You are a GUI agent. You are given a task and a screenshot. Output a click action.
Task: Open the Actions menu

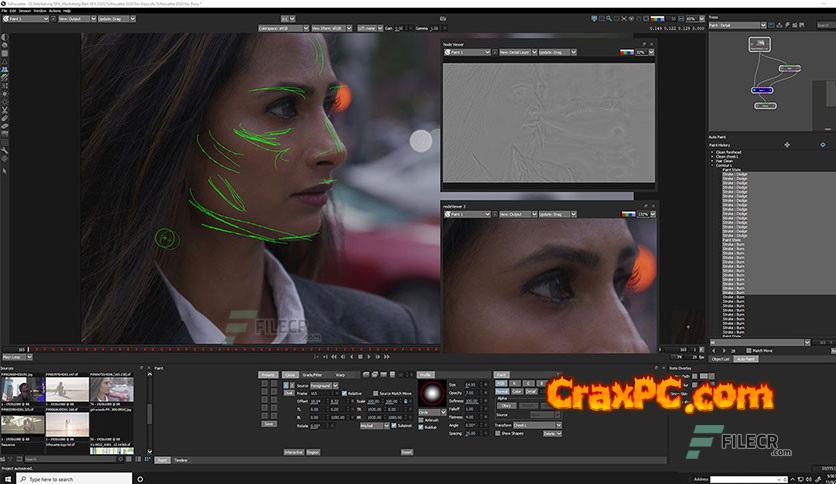54,11
